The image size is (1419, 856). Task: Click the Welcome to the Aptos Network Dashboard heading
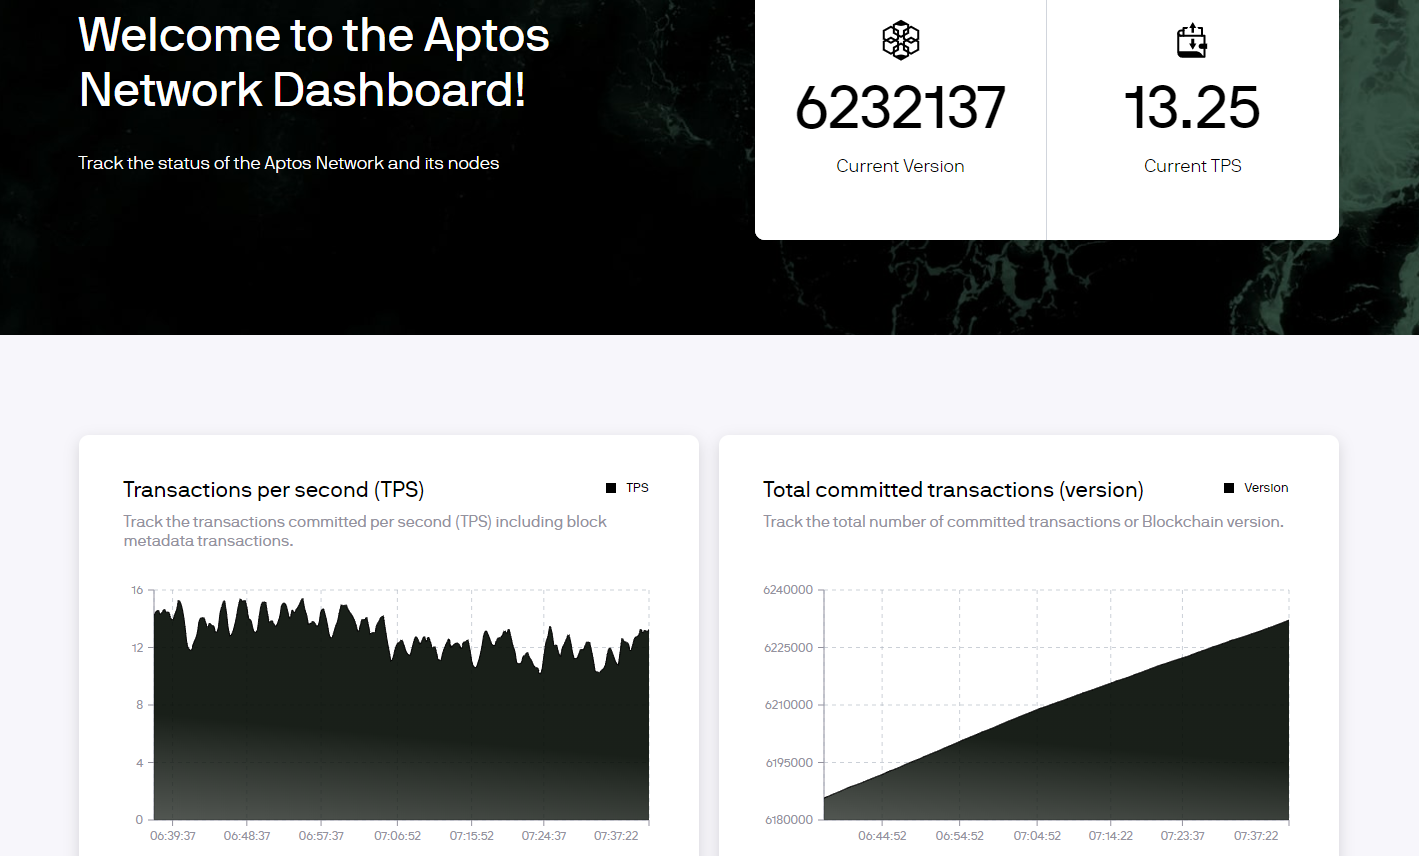coord(314,62)
